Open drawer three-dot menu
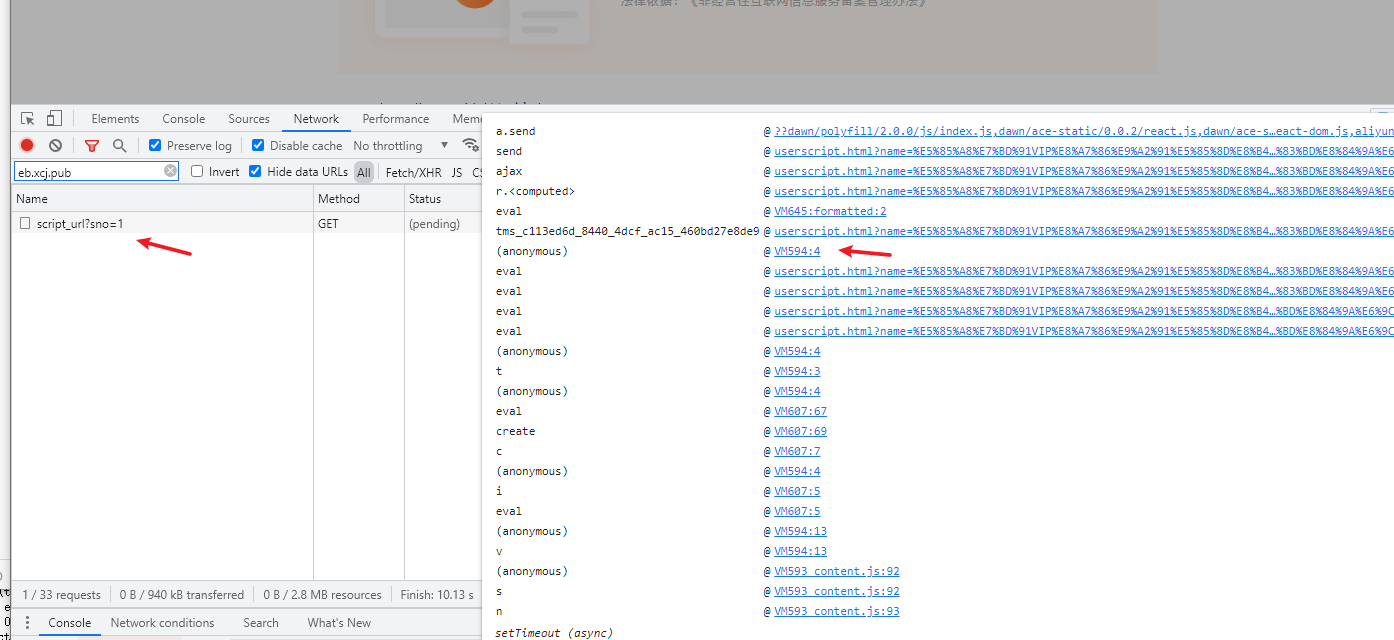The height and width of the screenshot is (640, 1394). [x=27, y=622]
